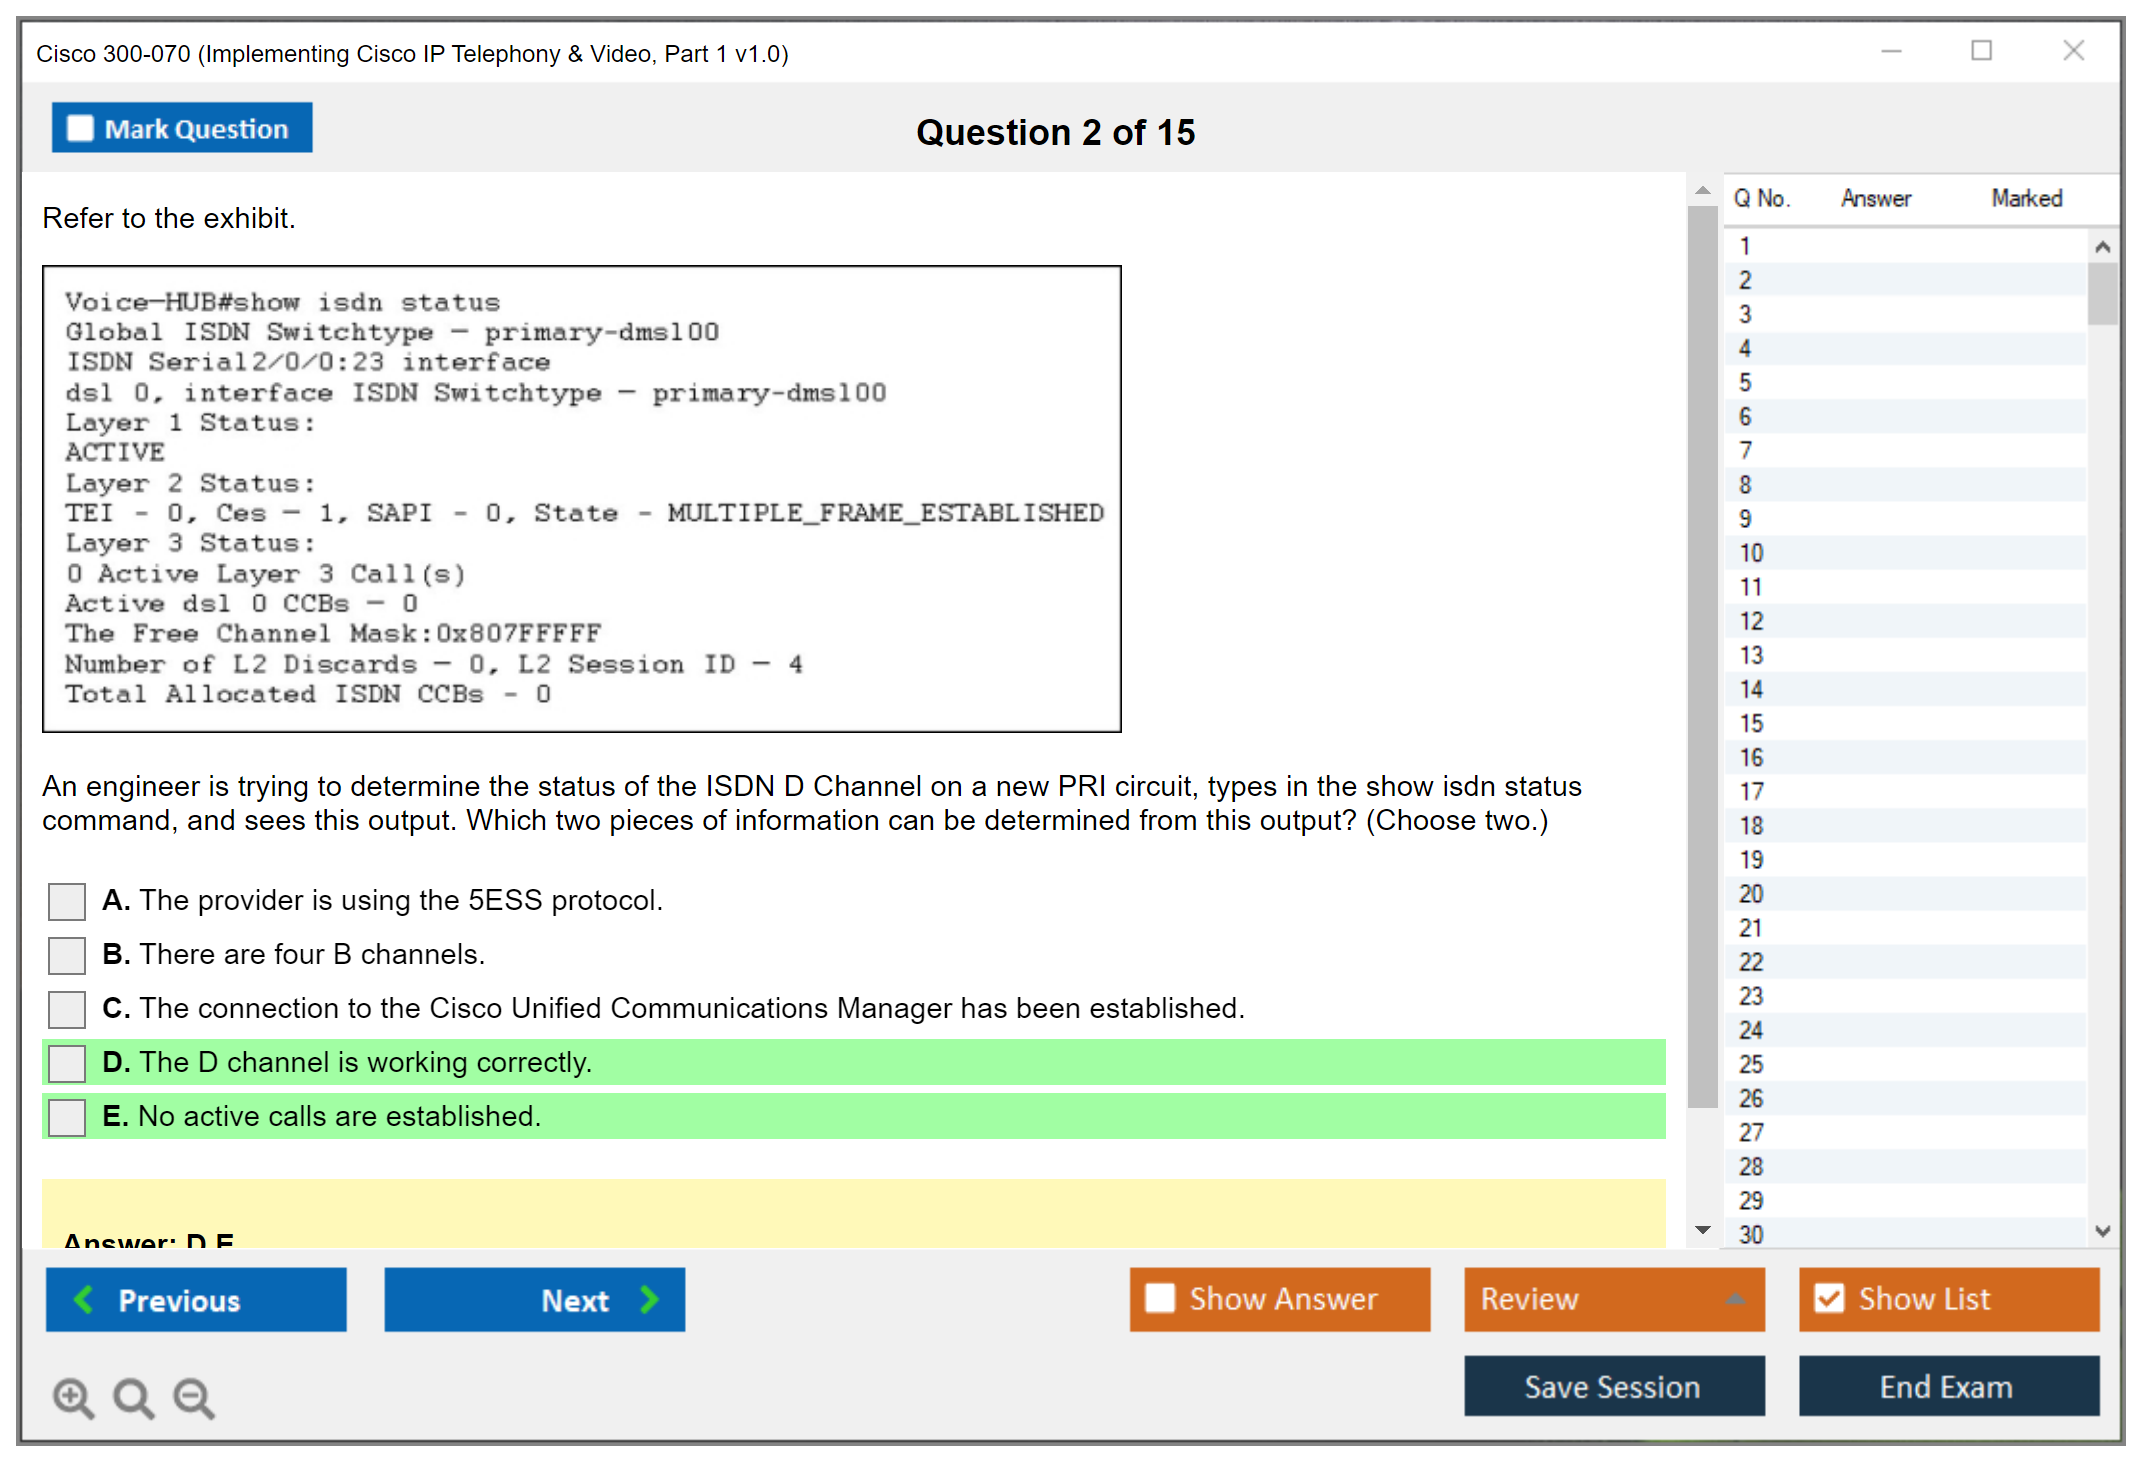Click the reset zoom magnifier icon
Screen dimensions: 2150x1470
[133, 1397]
